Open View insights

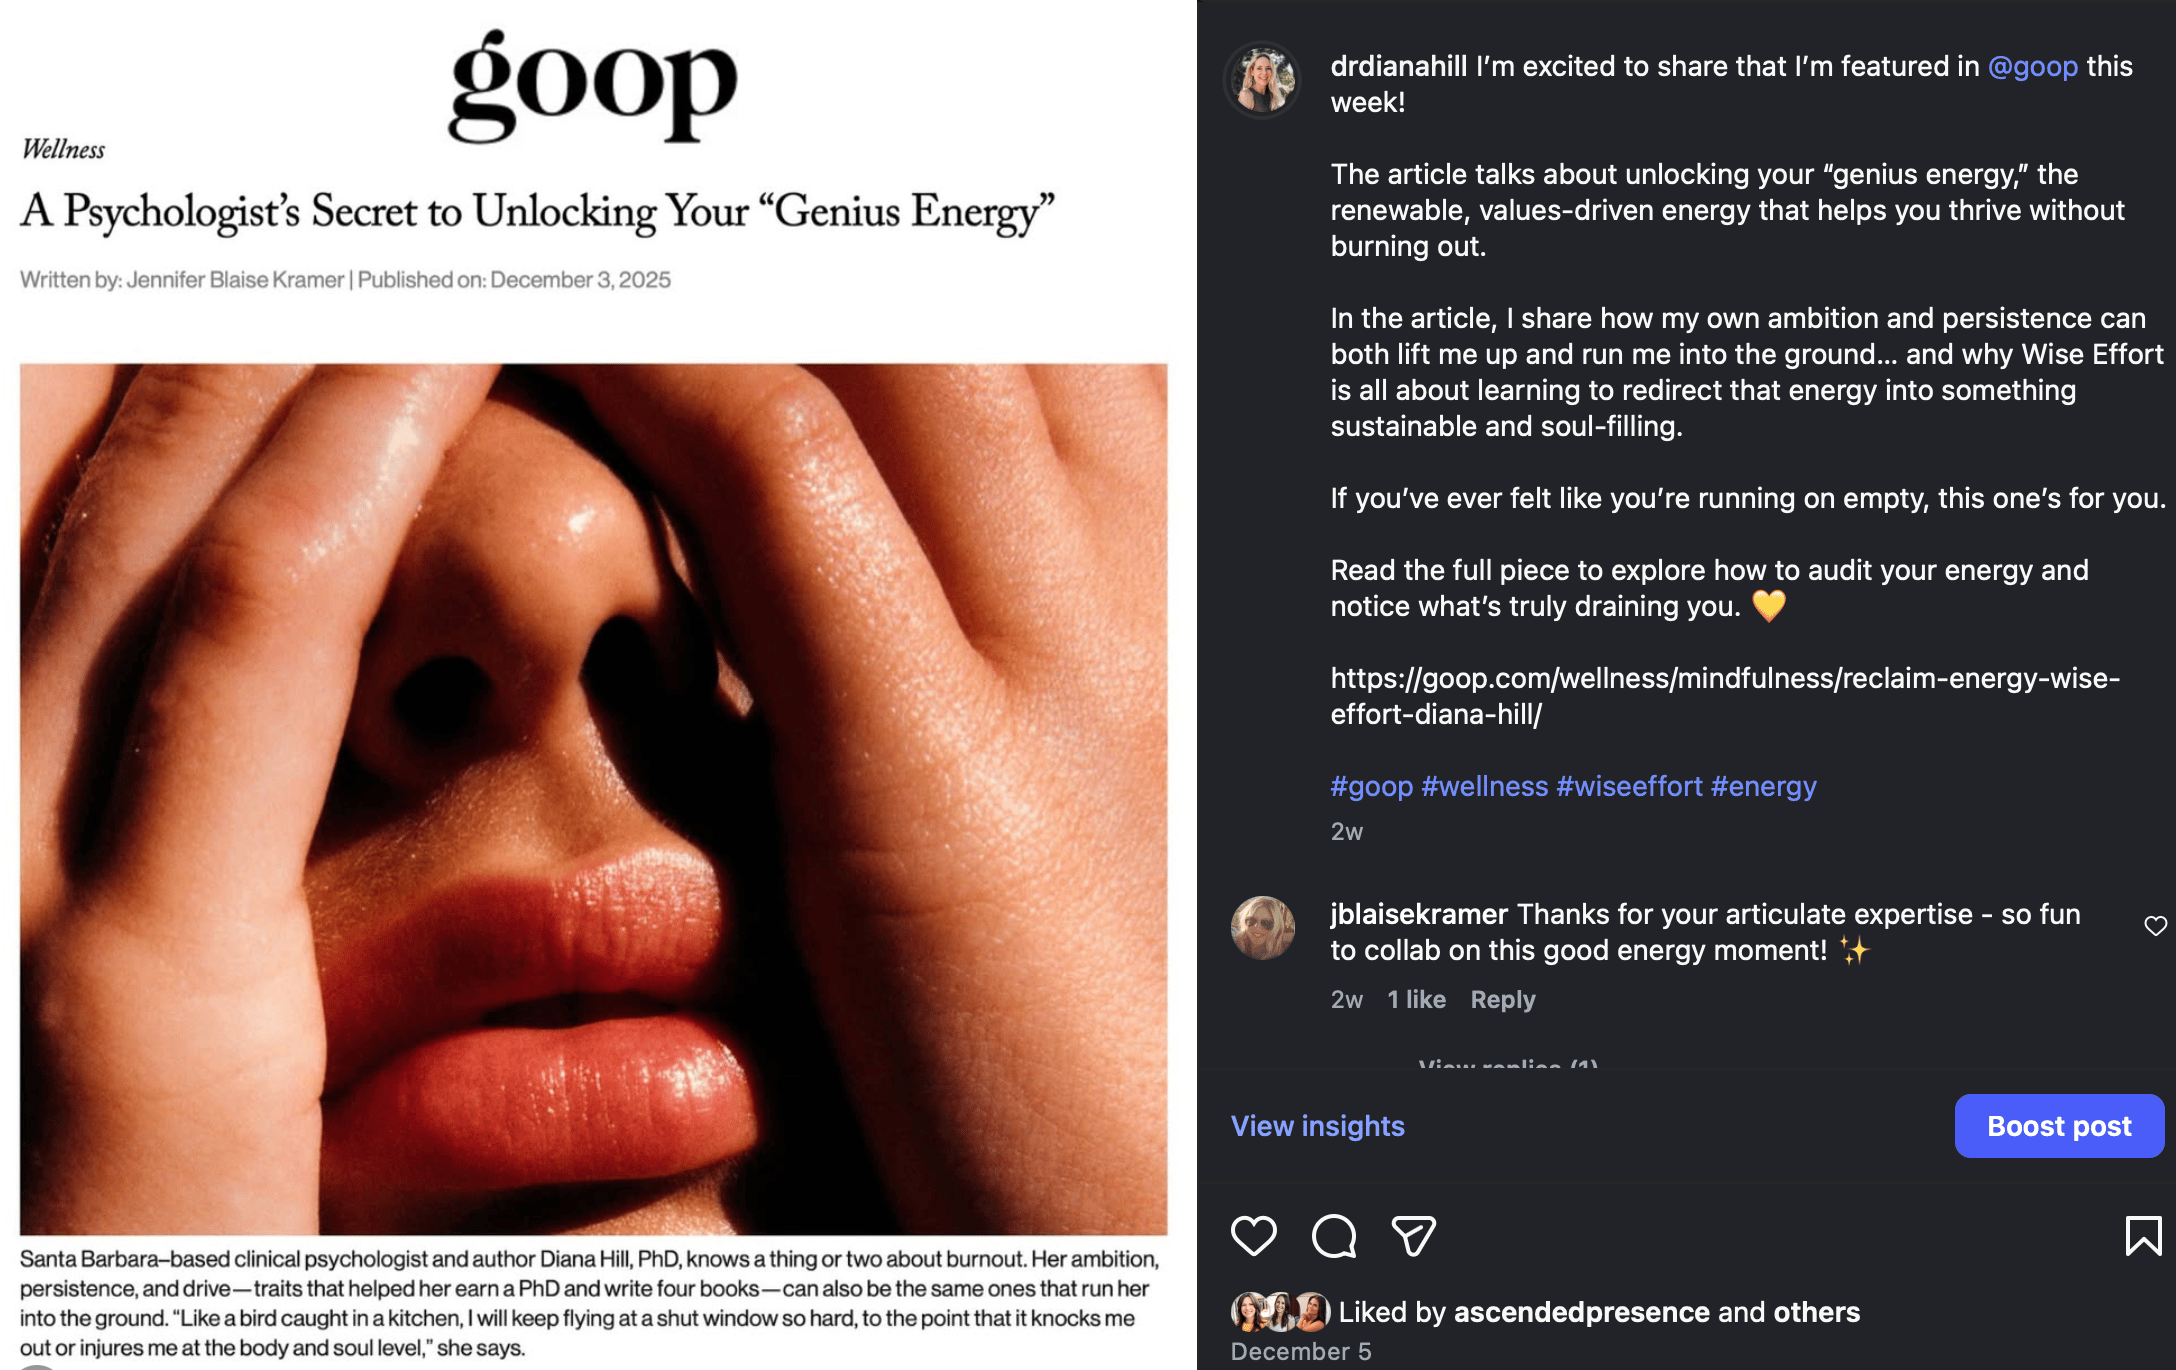[x=1317, y=1126]
